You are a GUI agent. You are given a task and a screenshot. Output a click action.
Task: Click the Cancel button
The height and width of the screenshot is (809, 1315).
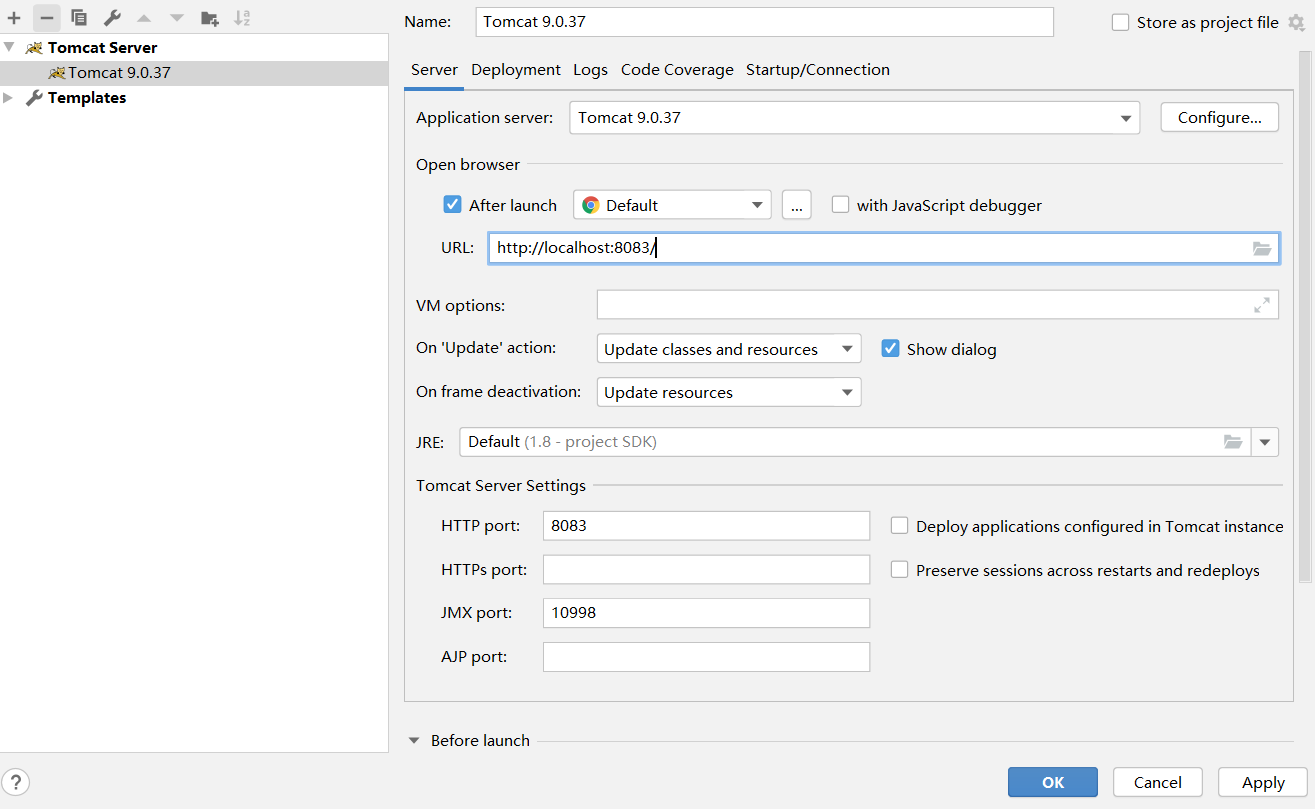click(1158, 782)
